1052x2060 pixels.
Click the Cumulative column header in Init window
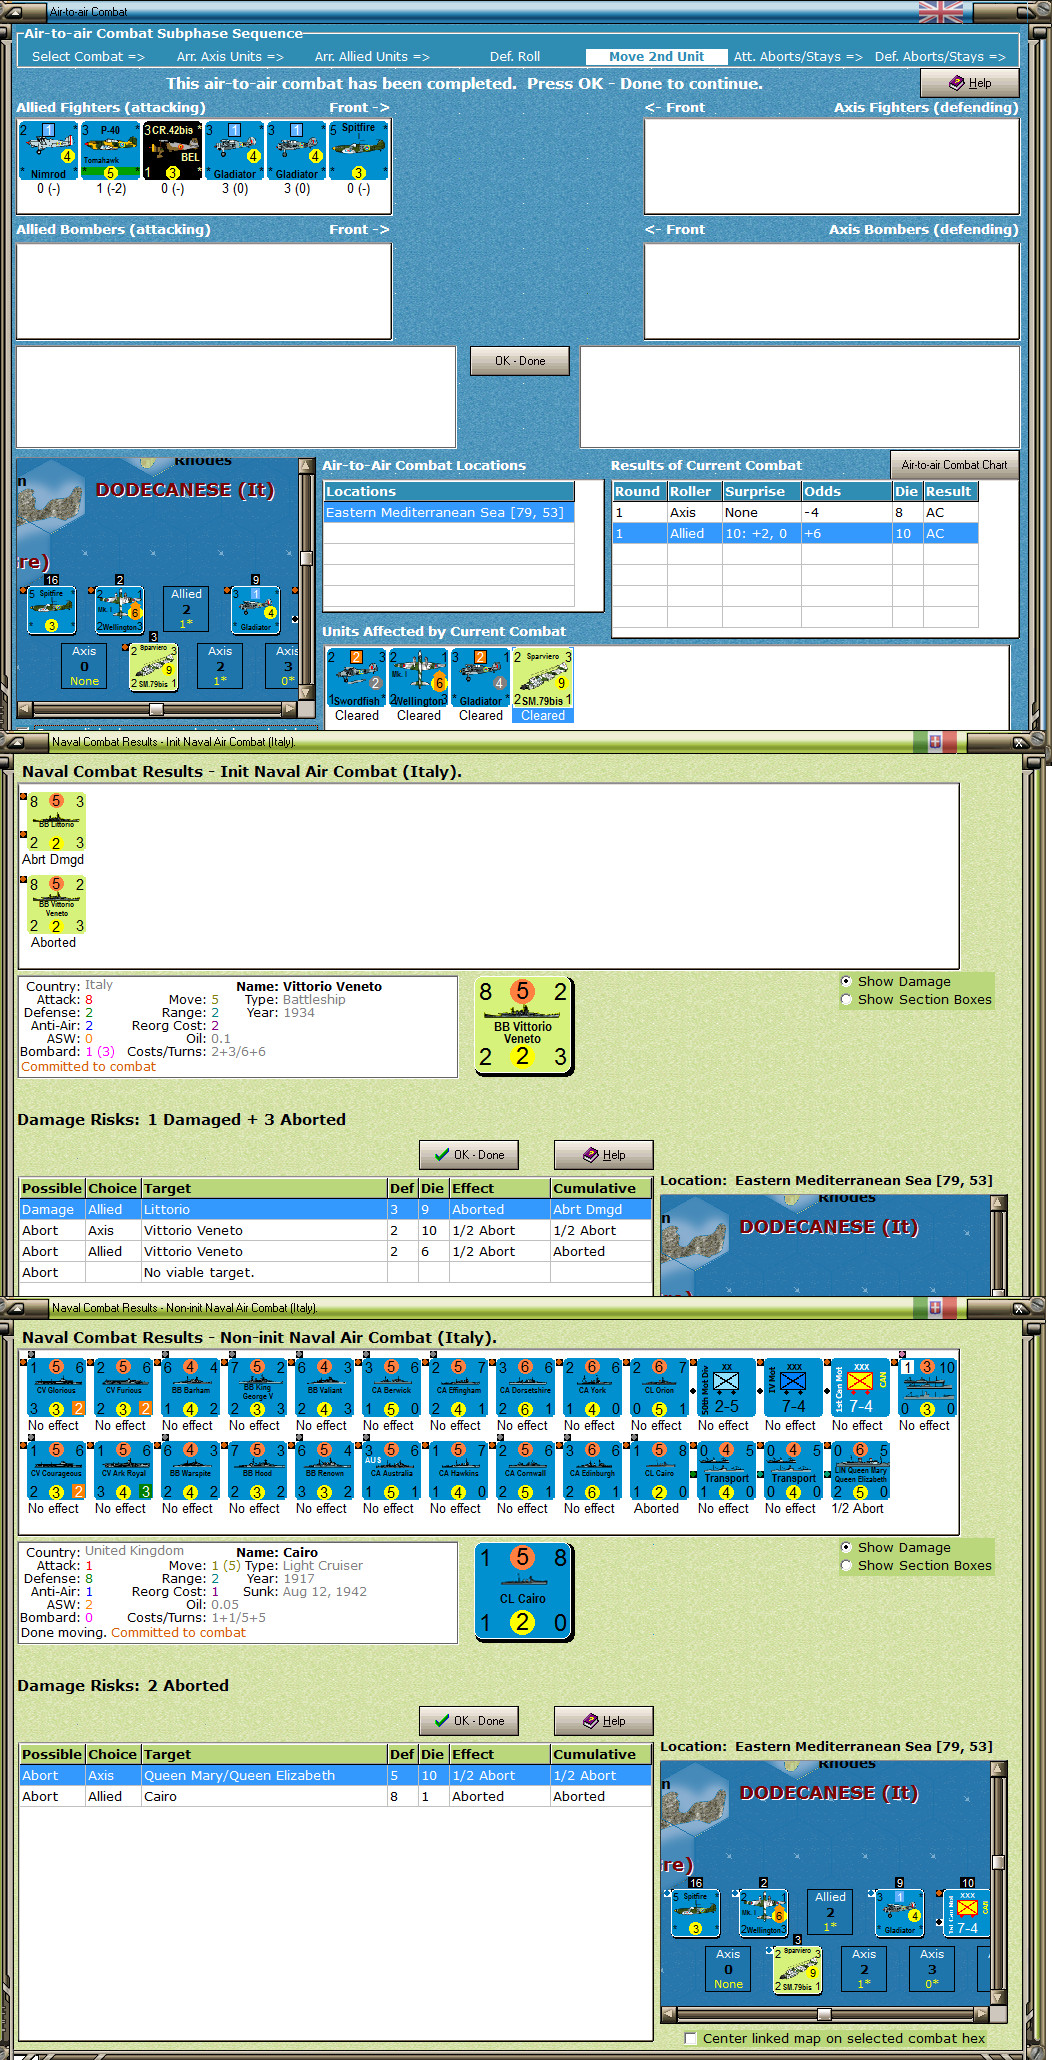[601, 1189]
